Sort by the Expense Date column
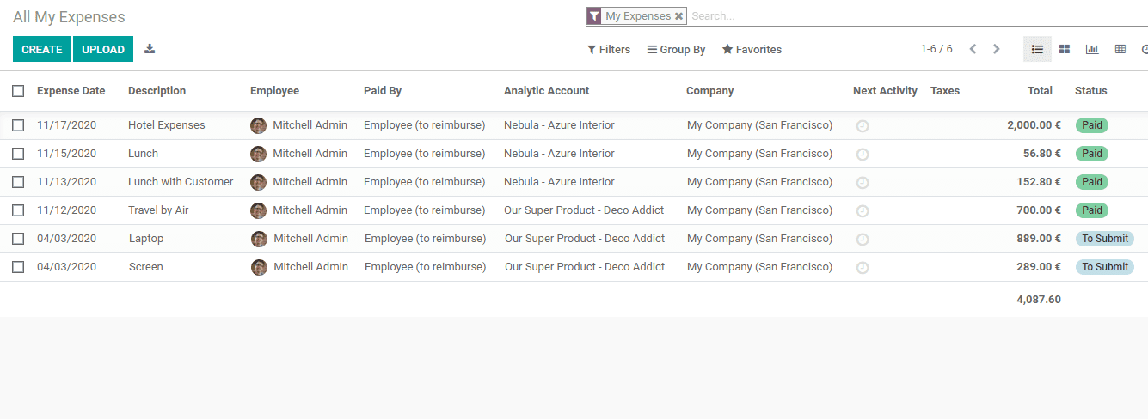 pos(71,91)
